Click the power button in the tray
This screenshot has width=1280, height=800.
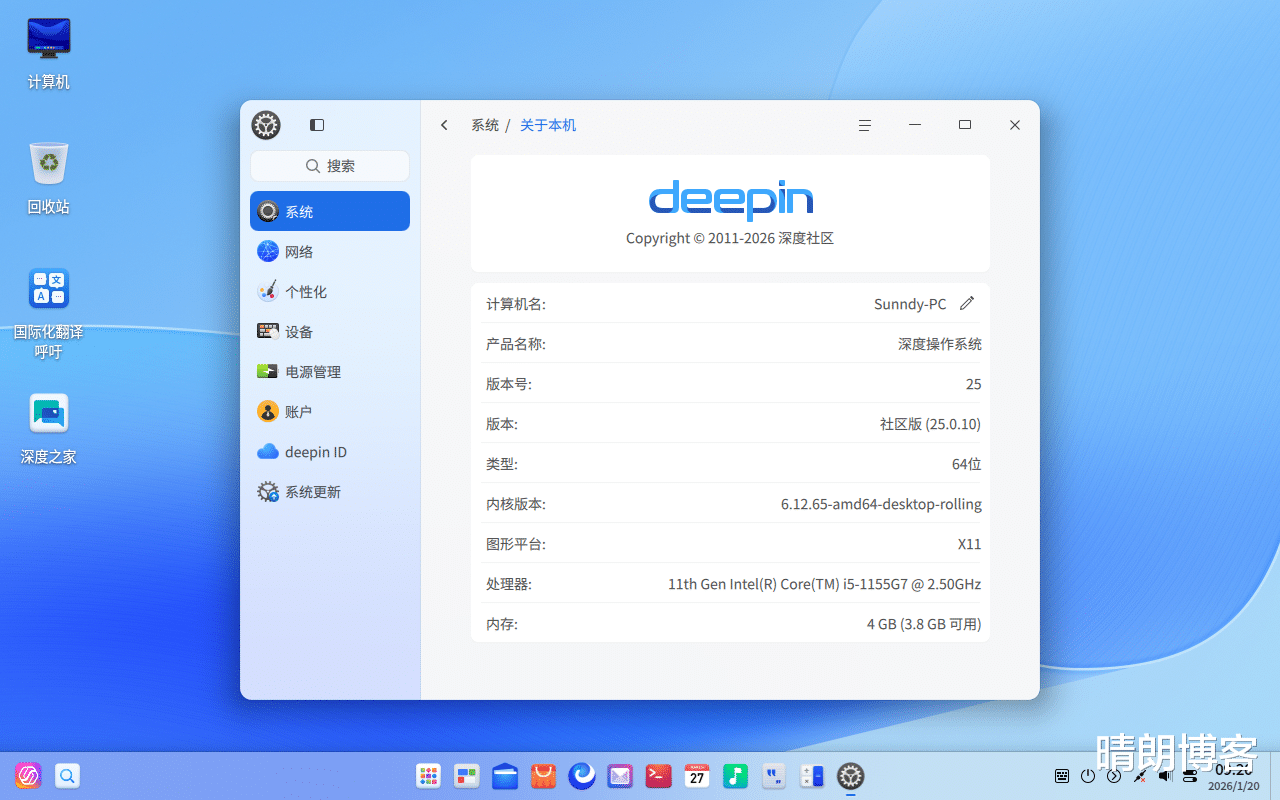point(1088,776)
